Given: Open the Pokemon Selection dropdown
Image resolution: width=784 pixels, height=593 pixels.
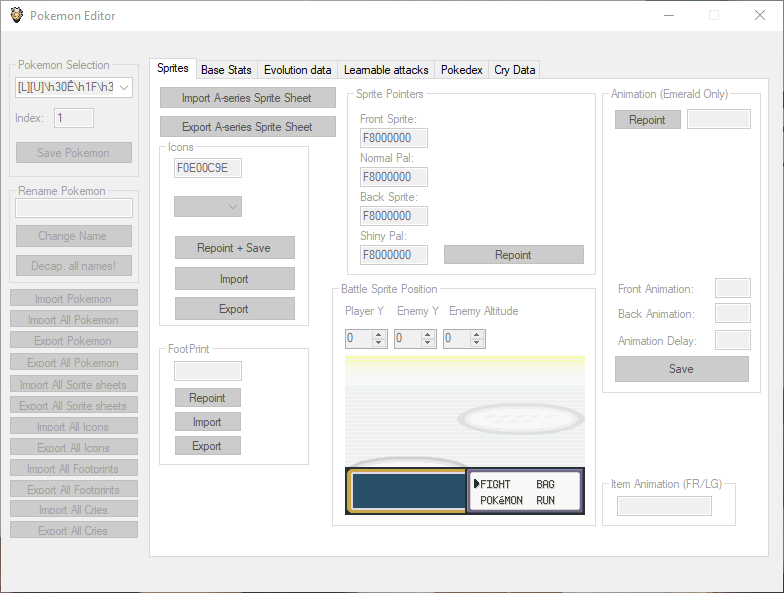Looking at the screenshot, I should coord(124,88).
